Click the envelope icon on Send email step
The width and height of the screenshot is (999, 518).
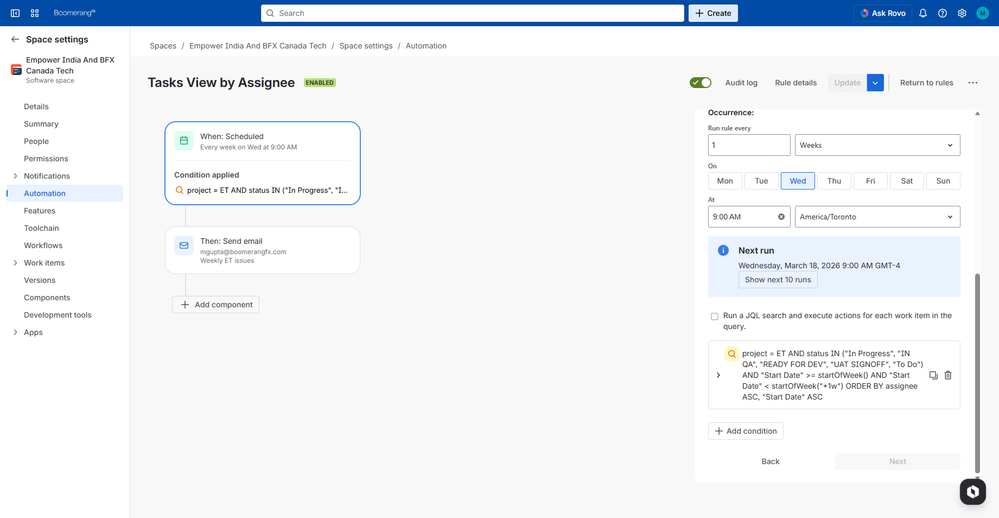point(183,245)
